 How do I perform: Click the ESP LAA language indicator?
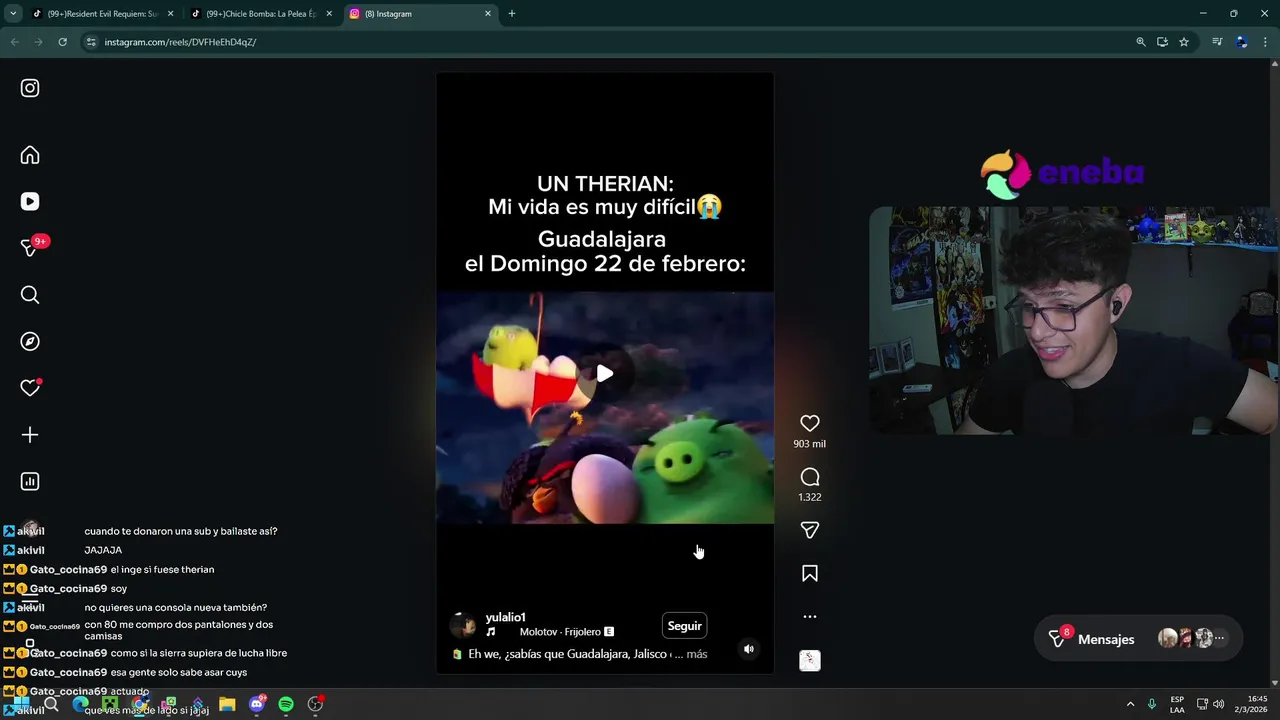(x=1177, y=704)
